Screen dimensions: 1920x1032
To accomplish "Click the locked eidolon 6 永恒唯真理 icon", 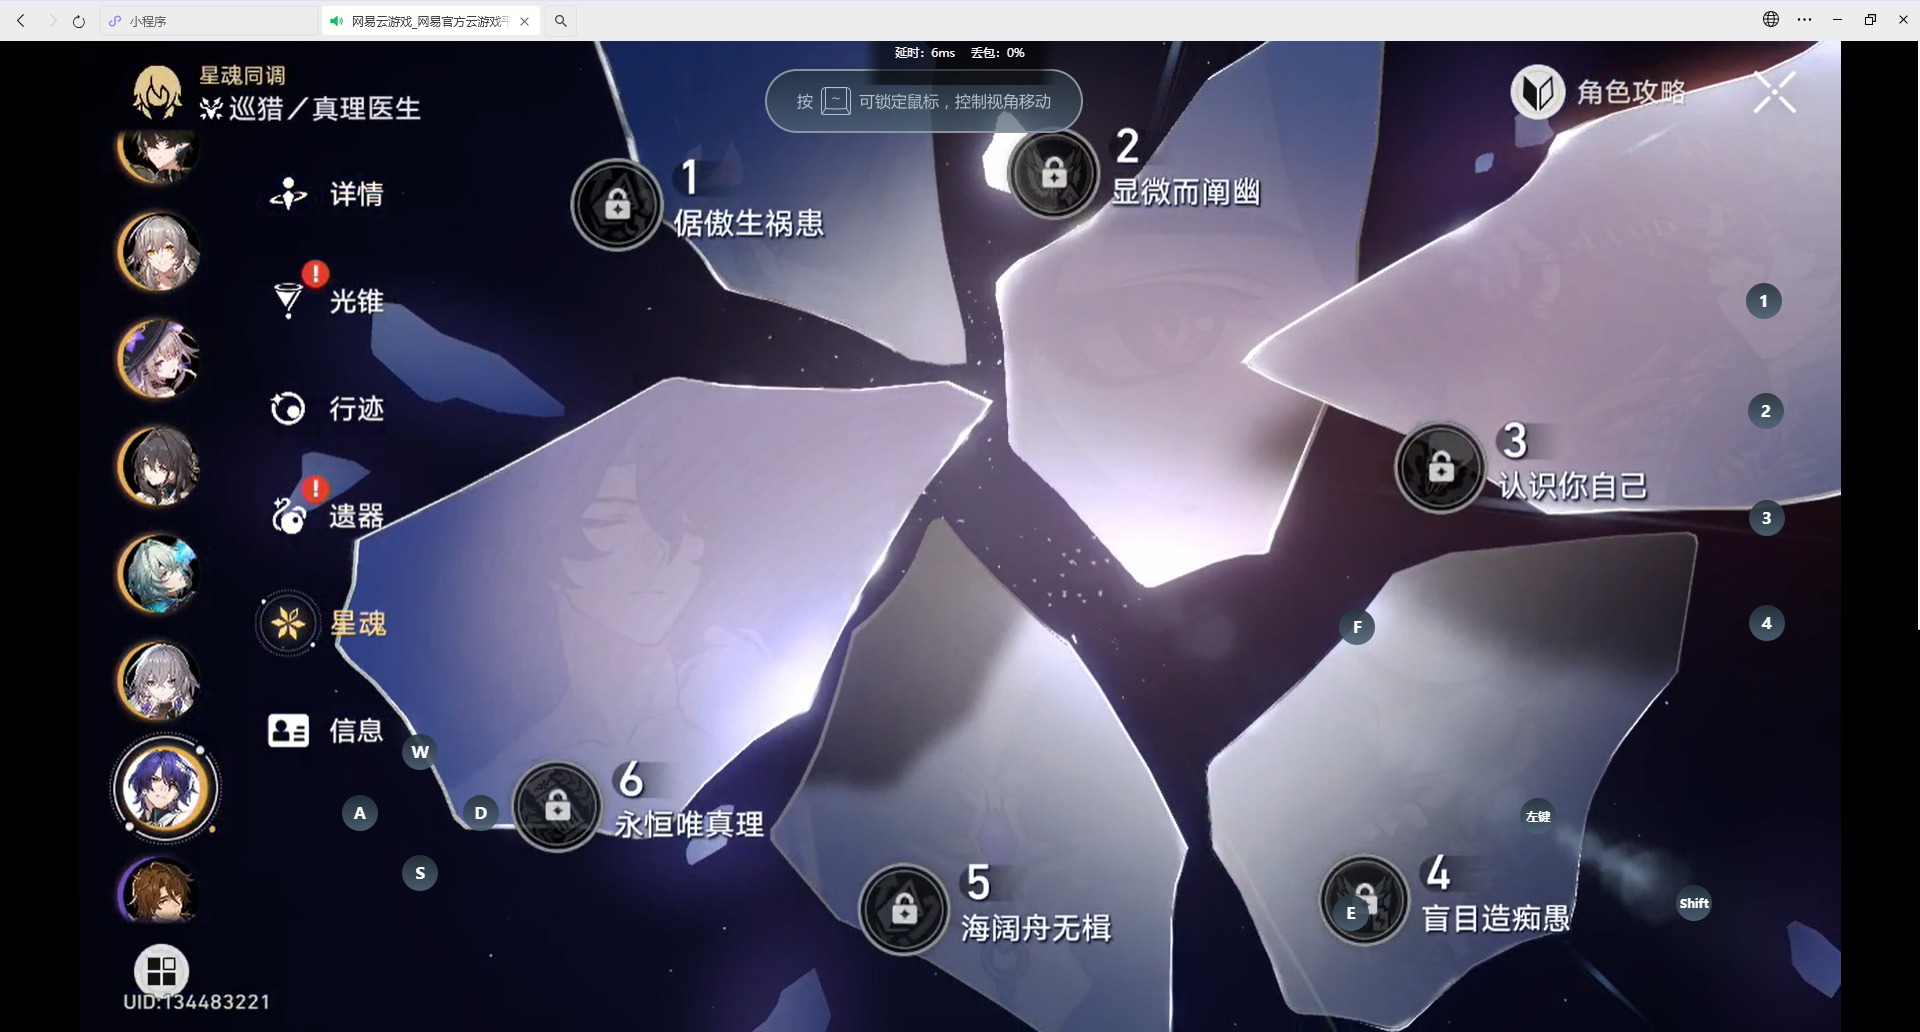I will tap(557, 806).
